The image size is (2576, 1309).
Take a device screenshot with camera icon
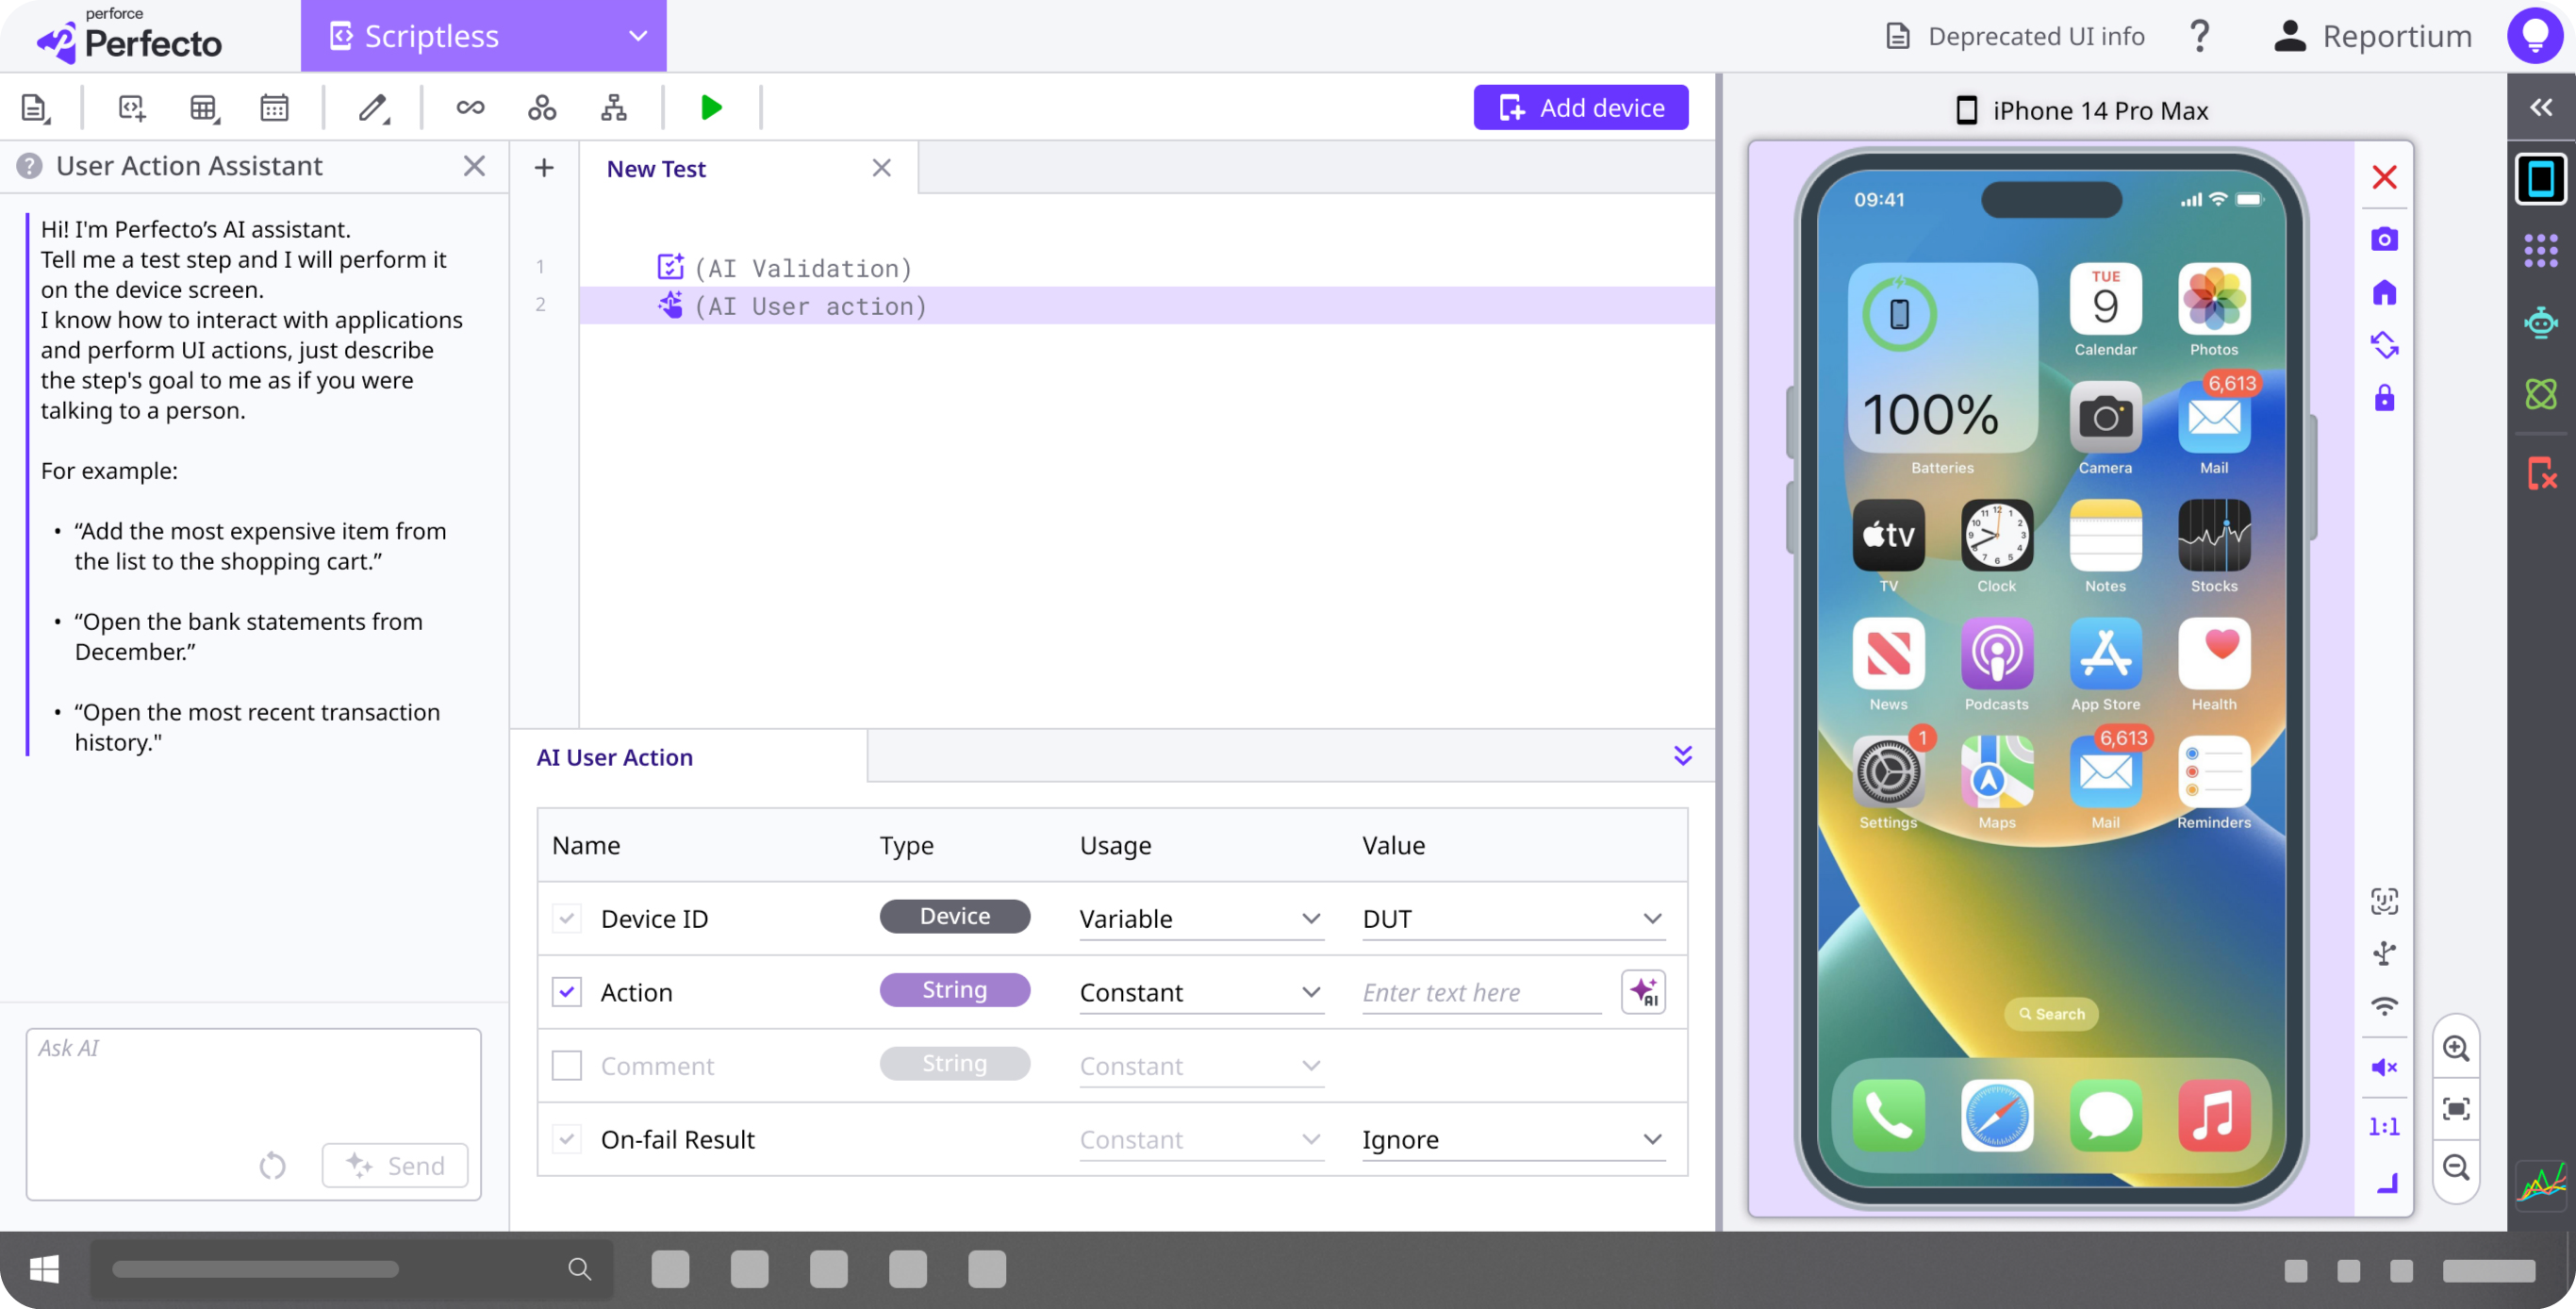2384,239
